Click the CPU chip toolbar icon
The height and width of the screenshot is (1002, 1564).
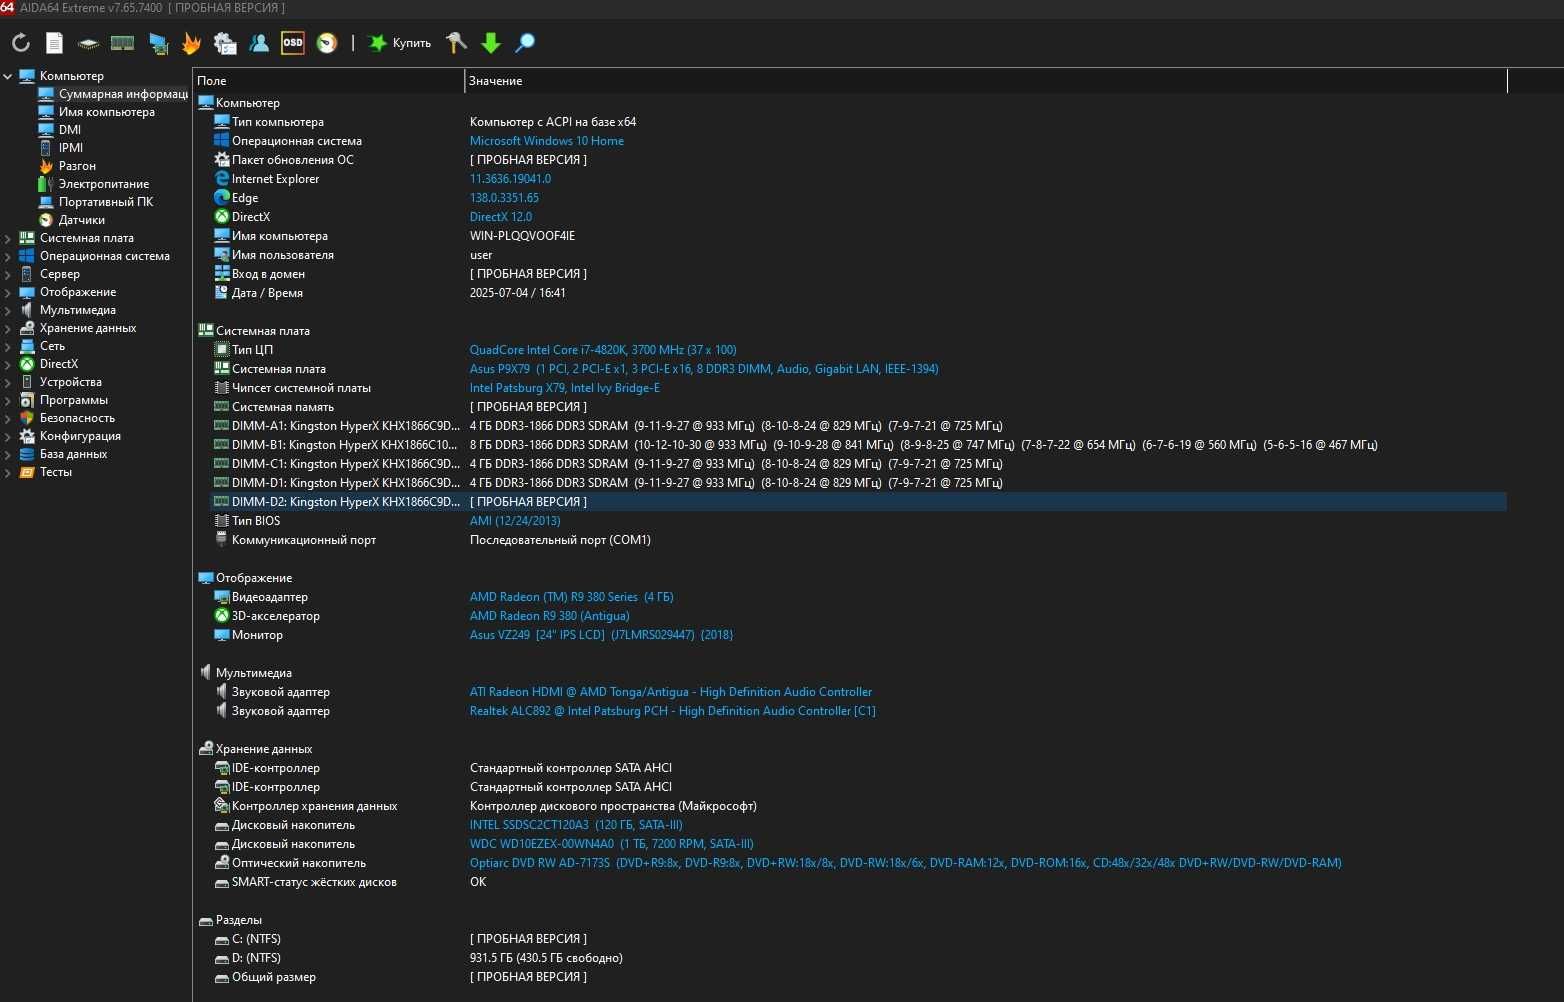pos(89,43)
